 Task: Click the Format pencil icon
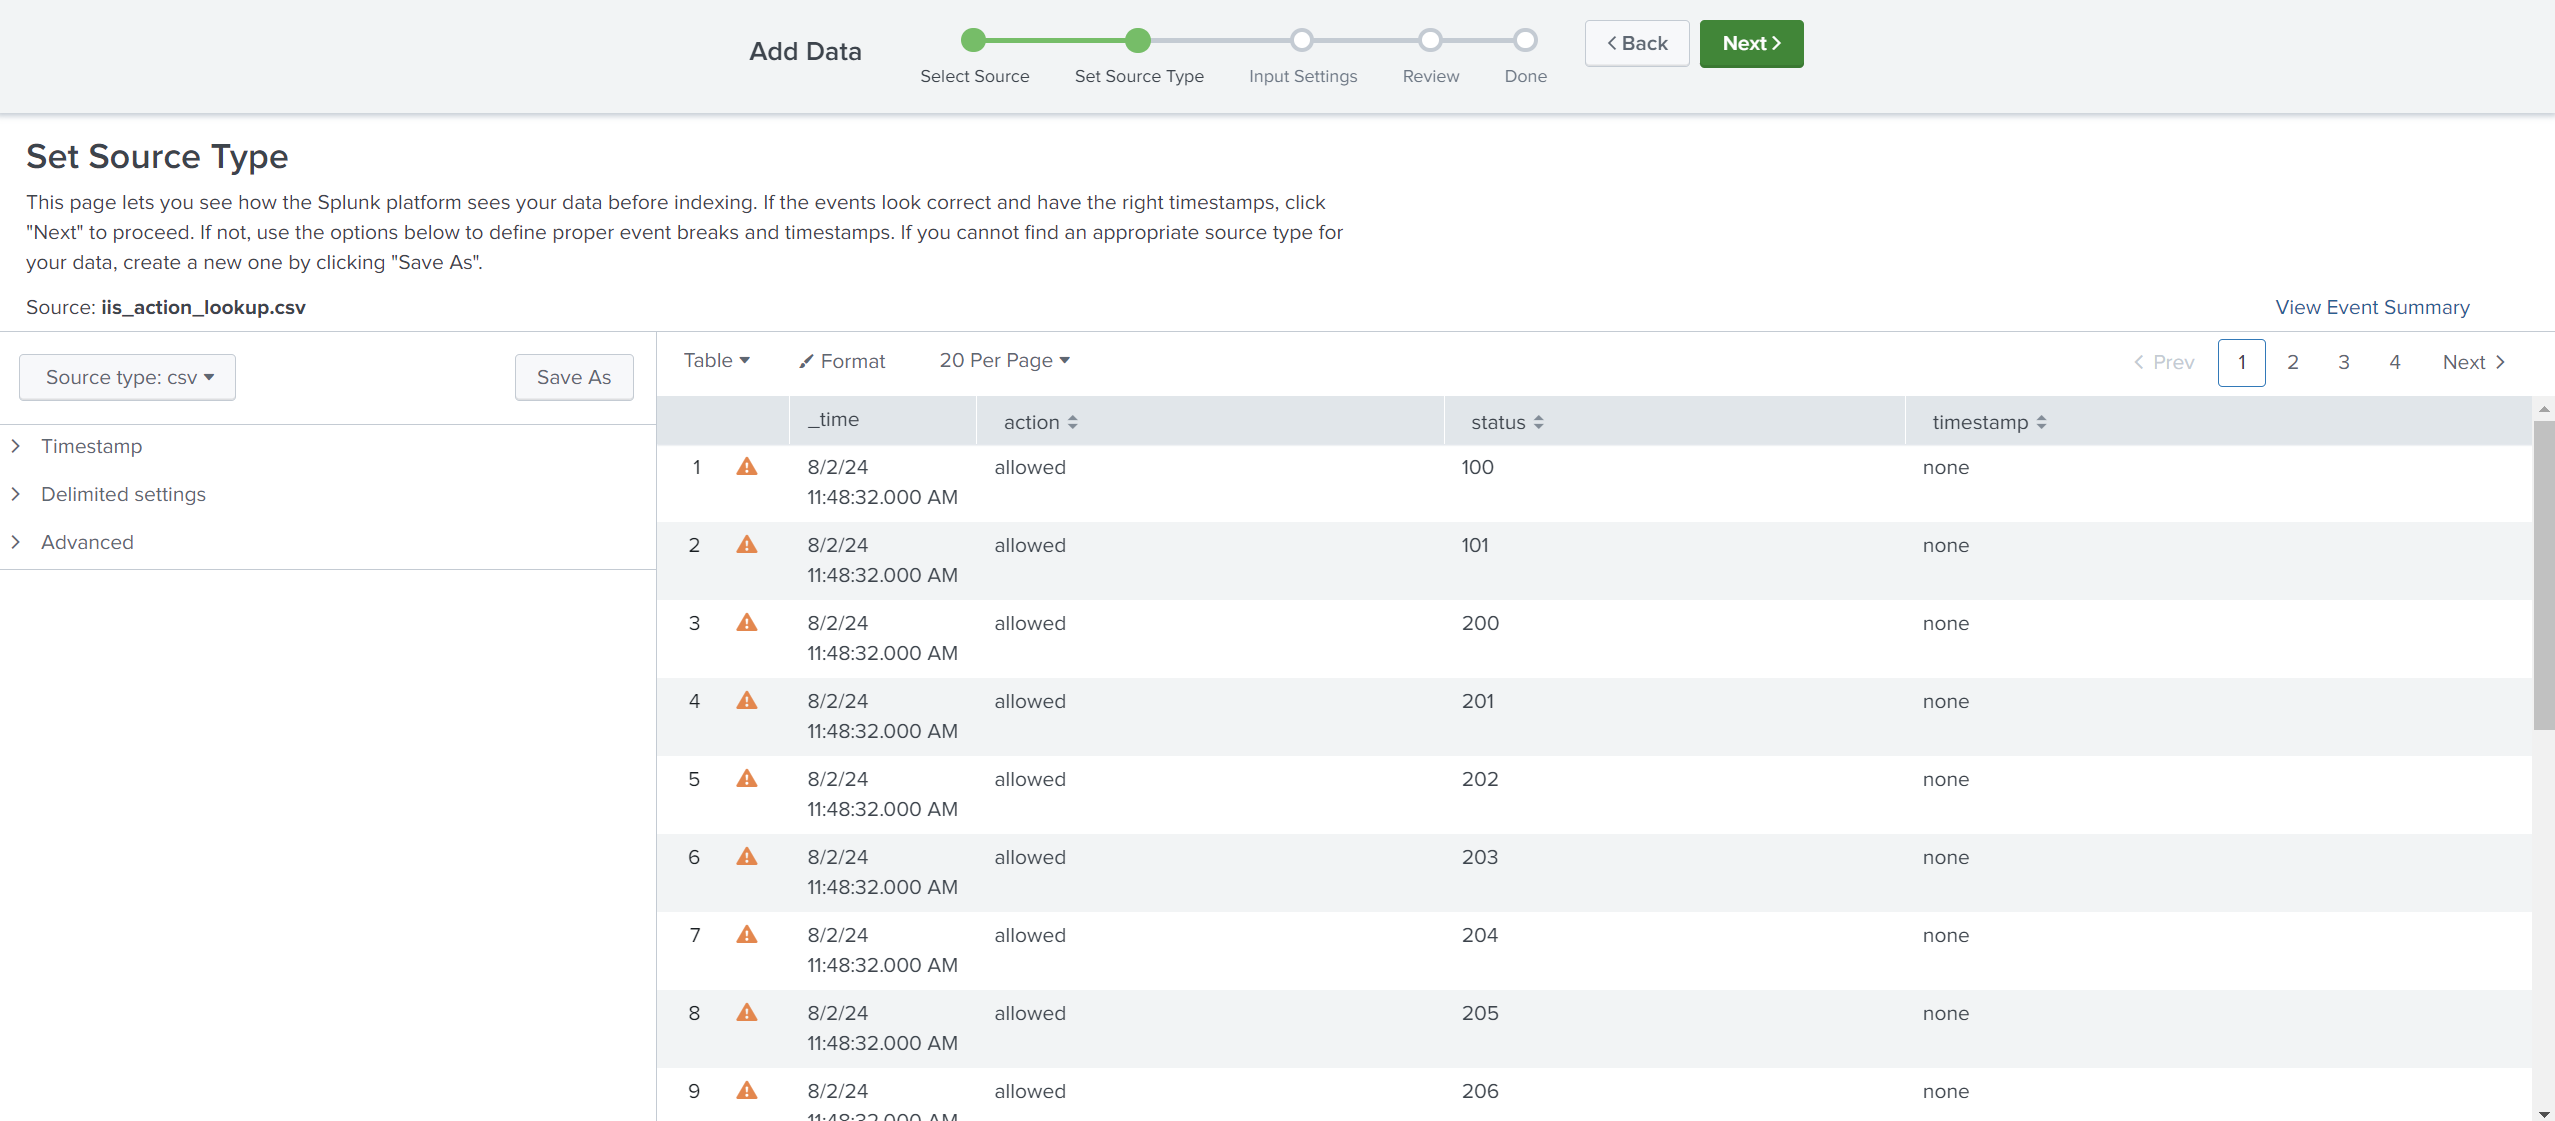[805, 360]
